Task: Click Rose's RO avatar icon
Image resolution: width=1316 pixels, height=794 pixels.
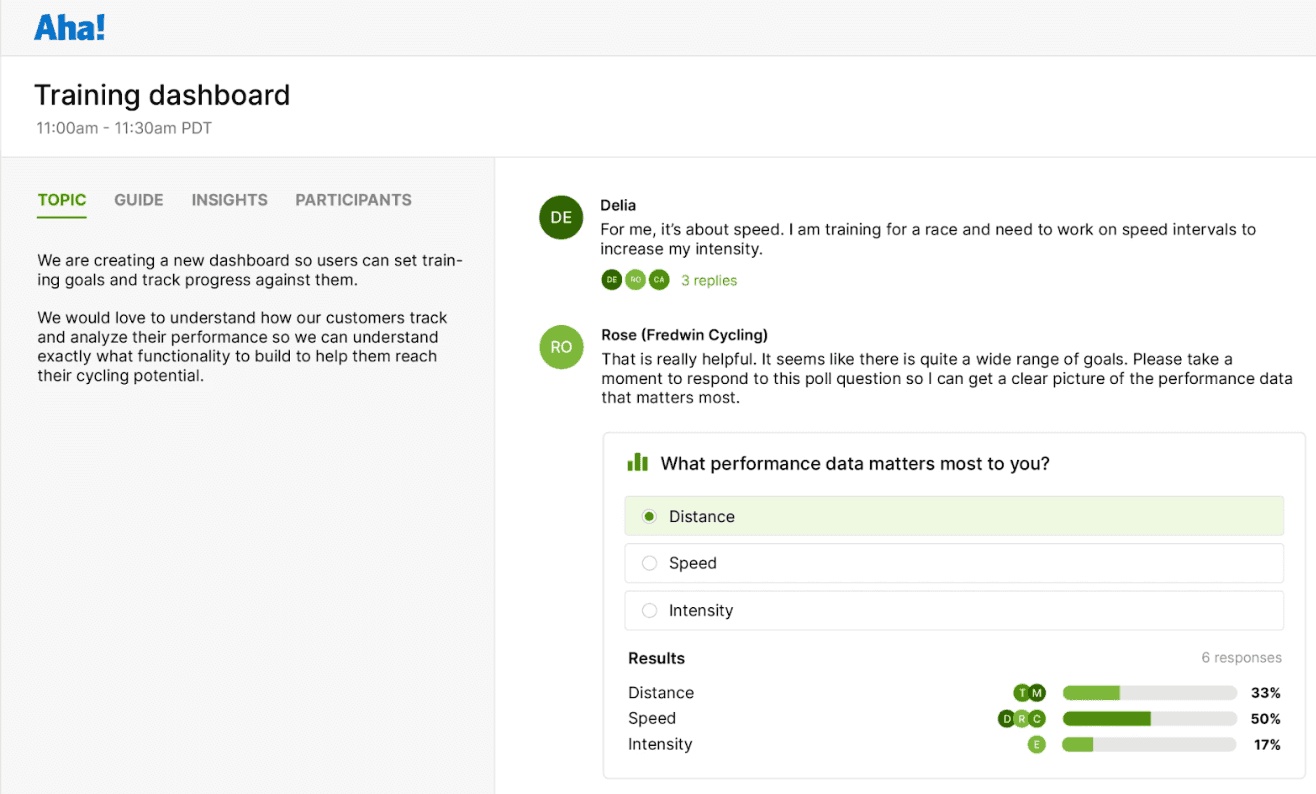Action: tap(560, 347)
